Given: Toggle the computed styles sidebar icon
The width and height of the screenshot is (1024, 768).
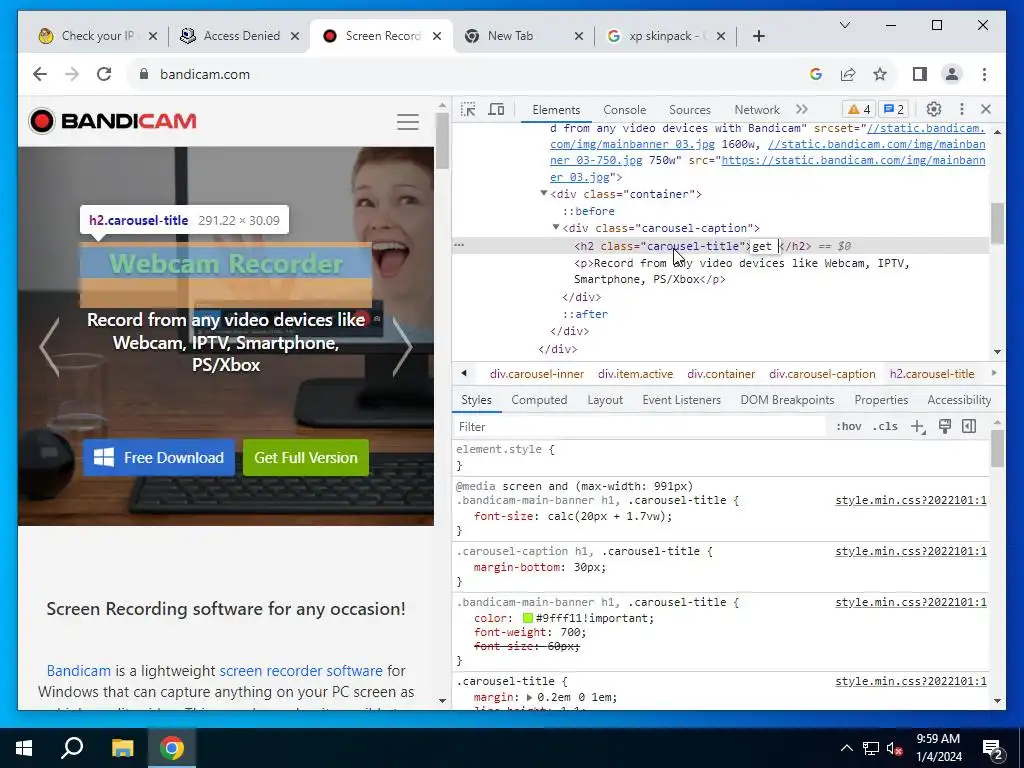Looking at the screenshot, I should click(969, 426).
